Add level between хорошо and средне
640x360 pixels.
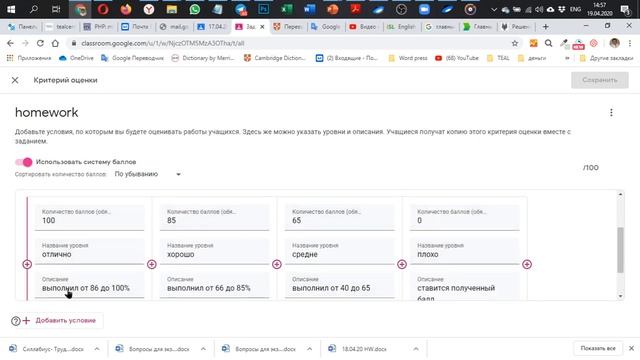tap(277, 264)
